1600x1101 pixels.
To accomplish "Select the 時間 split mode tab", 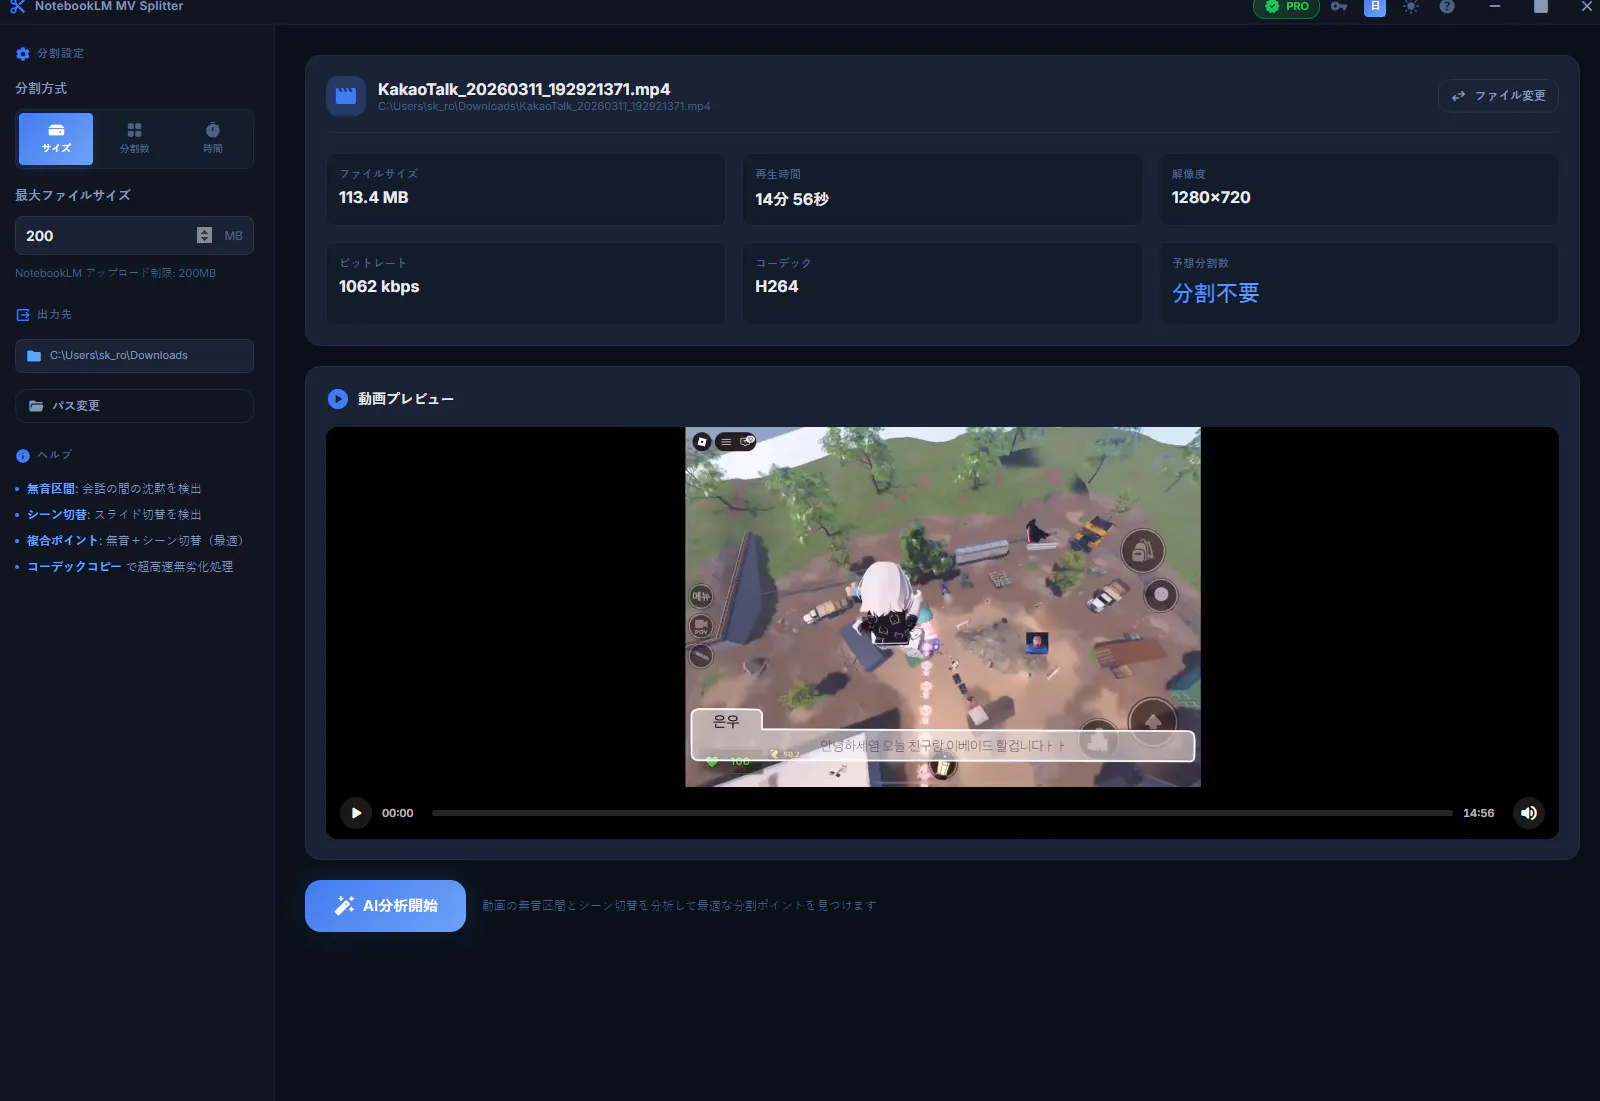I will tap(213, 138).
